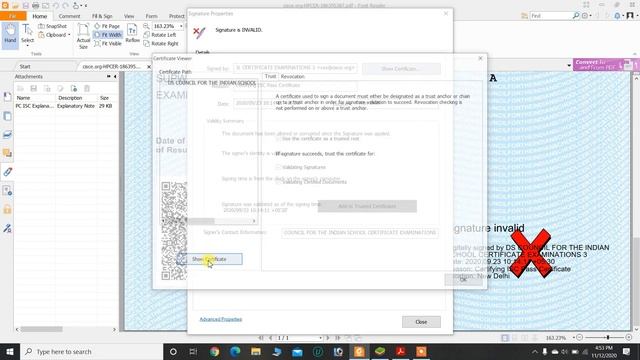Open the Fill & Sign tab
Viewport: 640px width, 360px height.
[x=102, y=16]
